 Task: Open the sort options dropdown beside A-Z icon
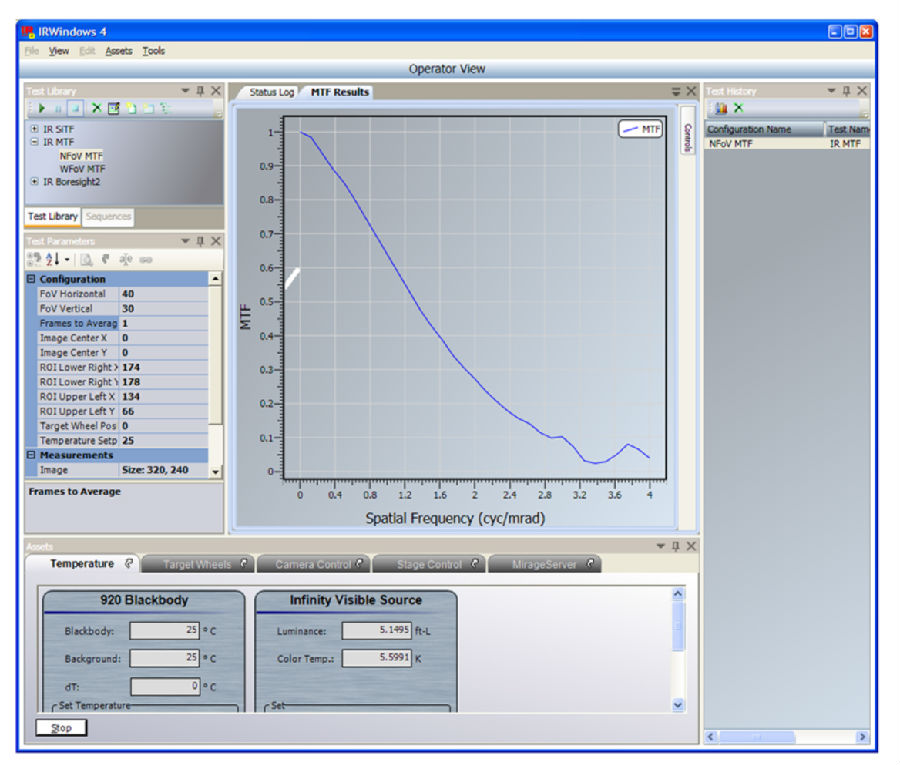pyautogui.click(x=67, y=260)
